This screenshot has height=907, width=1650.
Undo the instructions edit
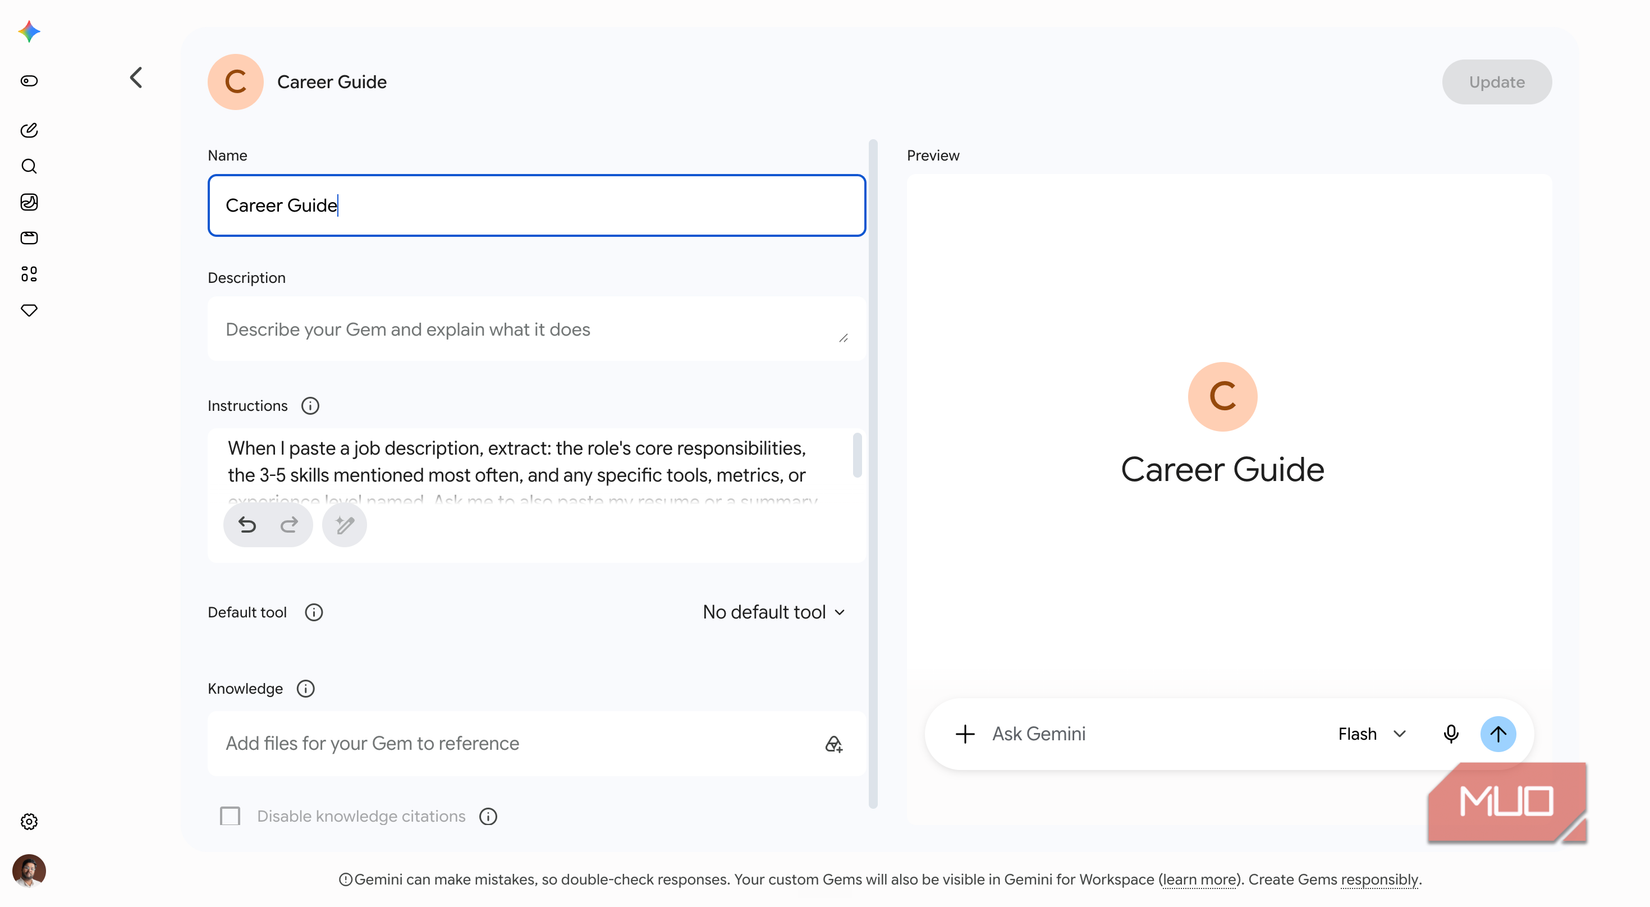coord(247,525)
